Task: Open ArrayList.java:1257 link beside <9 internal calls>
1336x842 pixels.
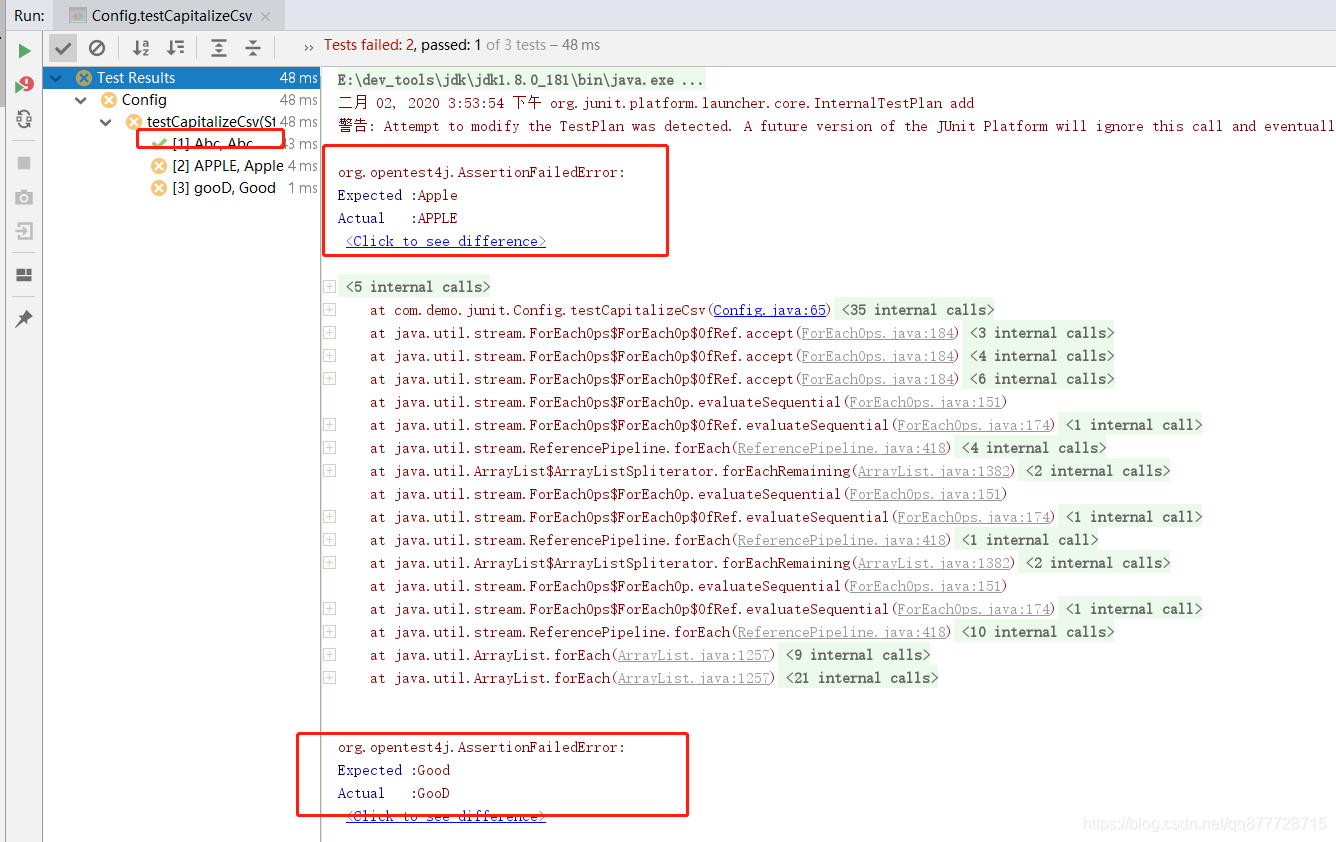Action: pyautogui.click(x=695, y=655)
